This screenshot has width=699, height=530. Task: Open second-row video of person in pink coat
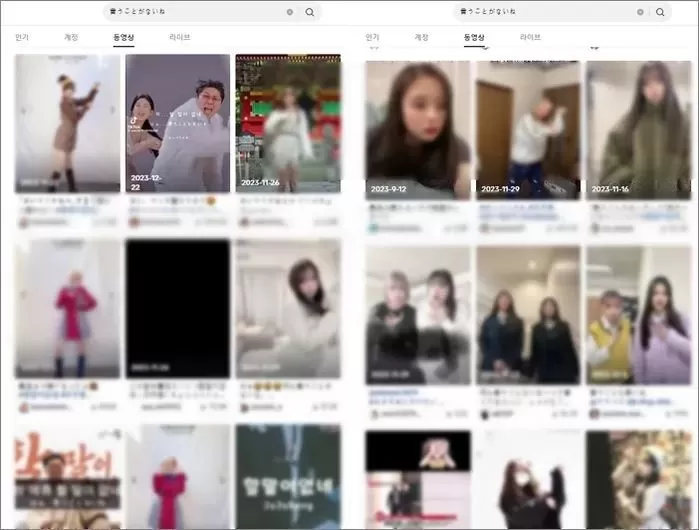[x=67, y=308]
